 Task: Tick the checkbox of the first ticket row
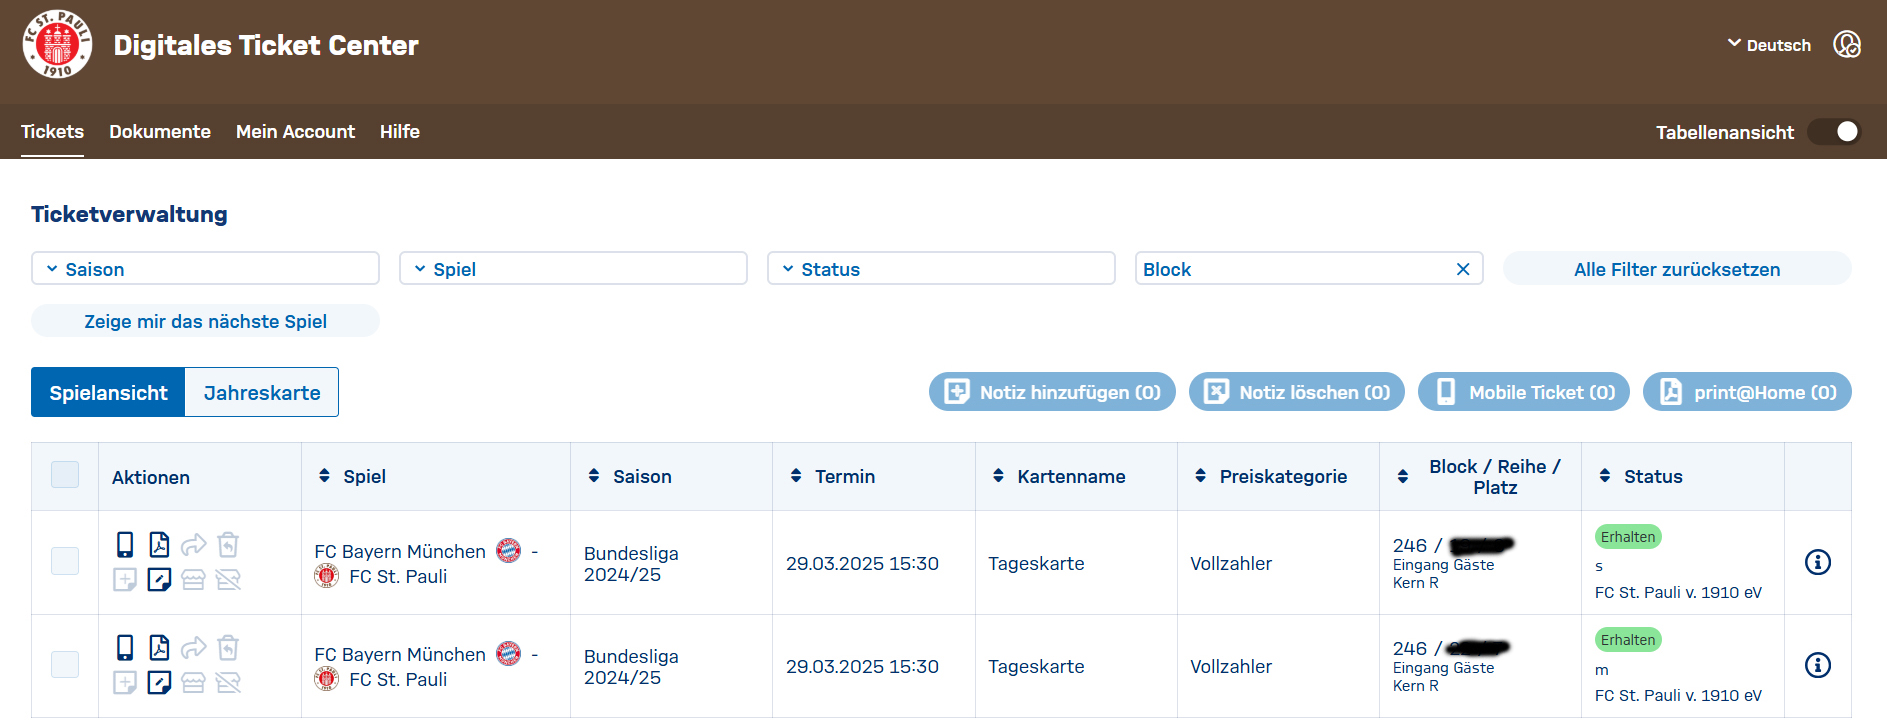click(x=65, y=561)
